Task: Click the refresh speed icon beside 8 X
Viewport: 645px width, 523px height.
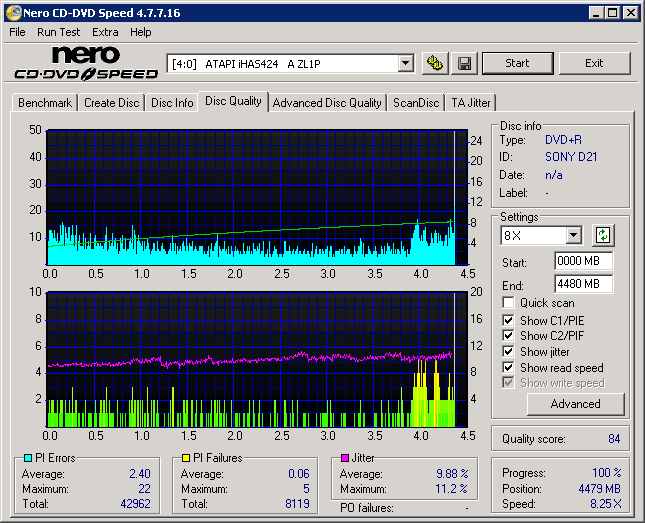Action: click(602, 235)
